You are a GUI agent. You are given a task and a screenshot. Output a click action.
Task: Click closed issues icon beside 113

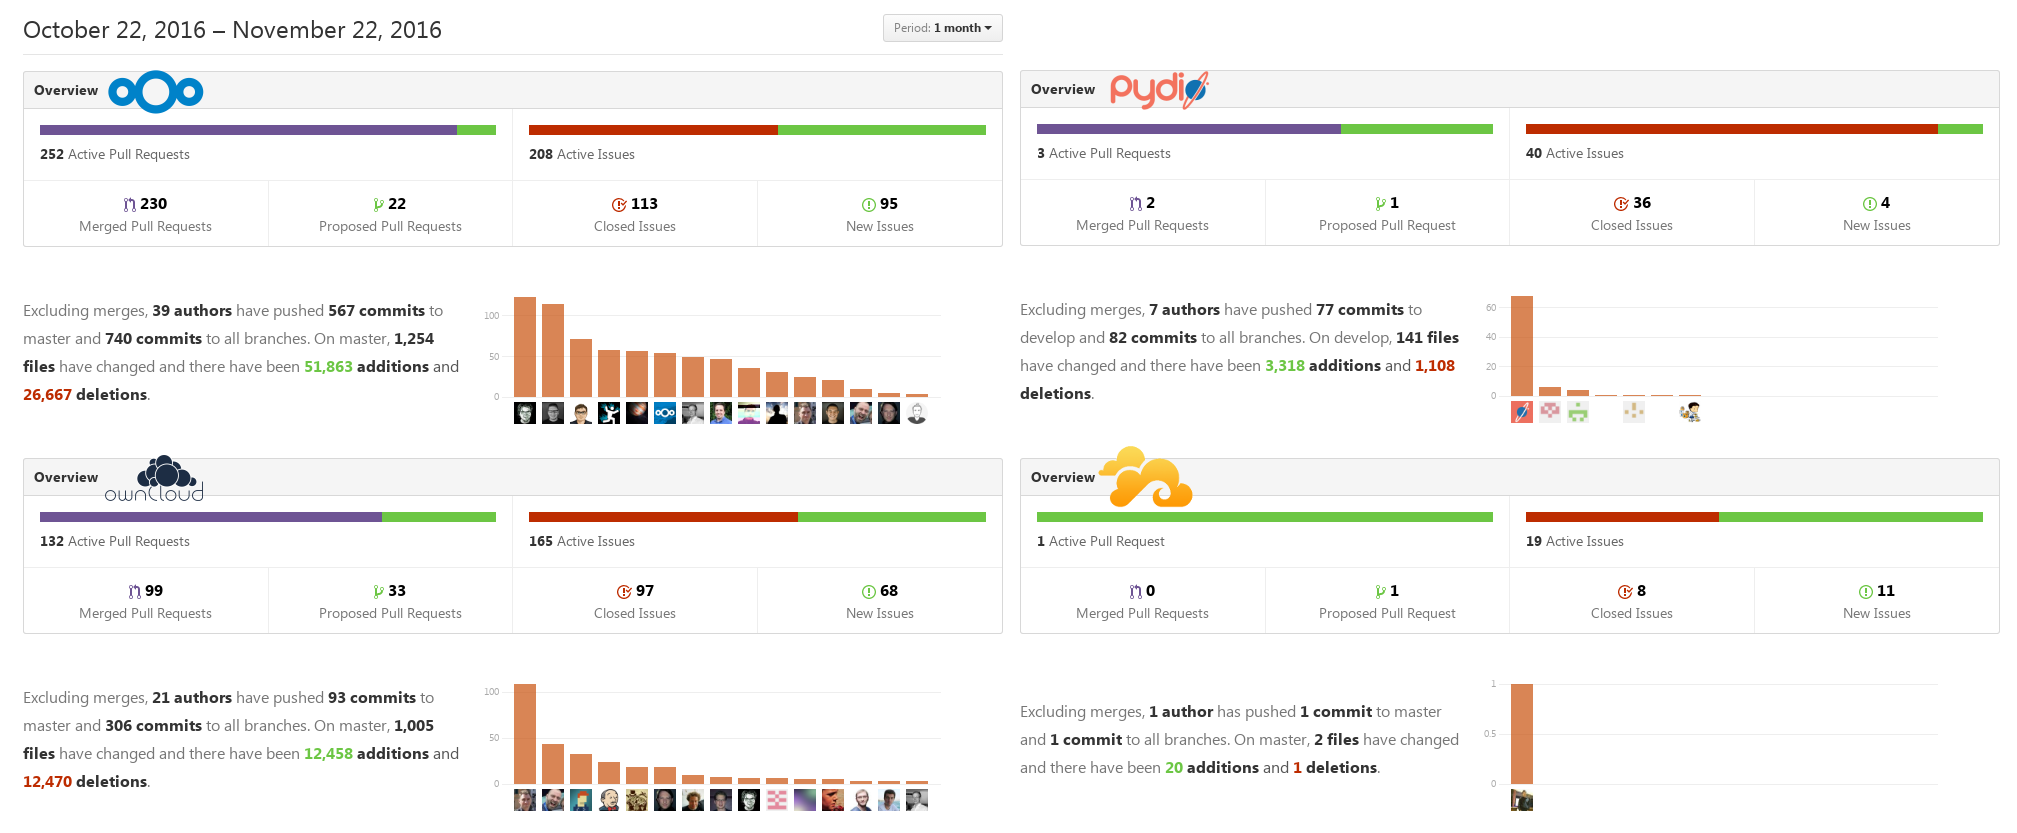[x=619, y=204]
